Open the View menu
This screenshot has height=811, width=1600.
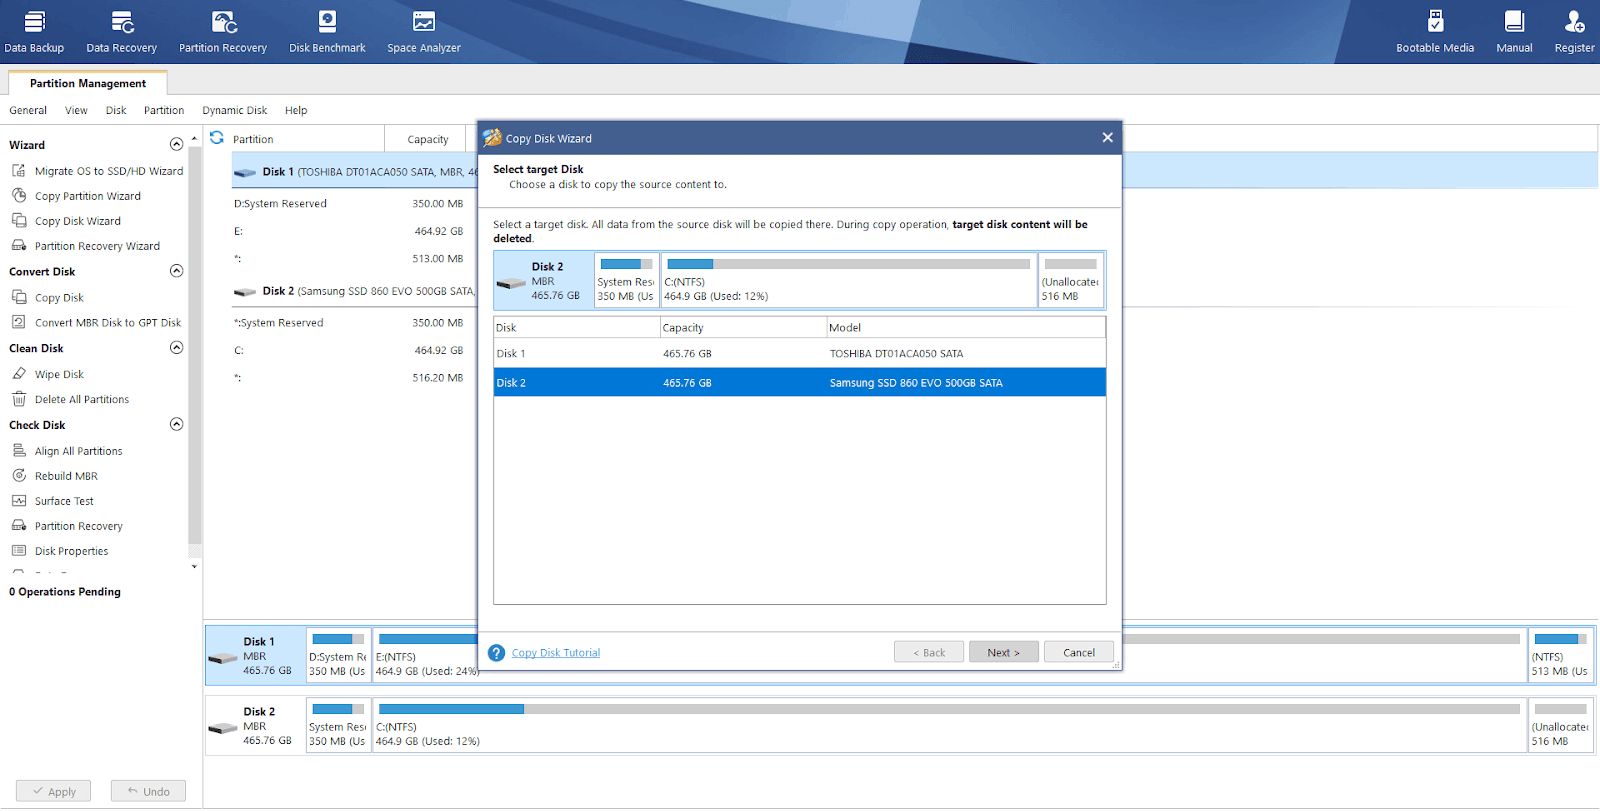[76, 111]
